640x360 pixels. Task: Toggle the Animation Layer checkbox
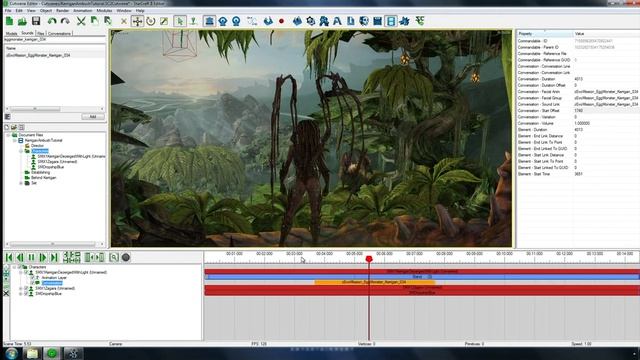pyautogui.click(x=32, y=278)
